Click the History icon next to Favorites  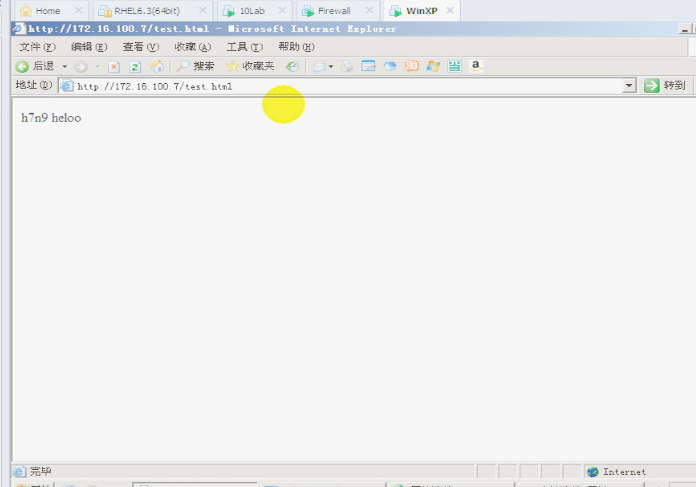click(292, 66)
